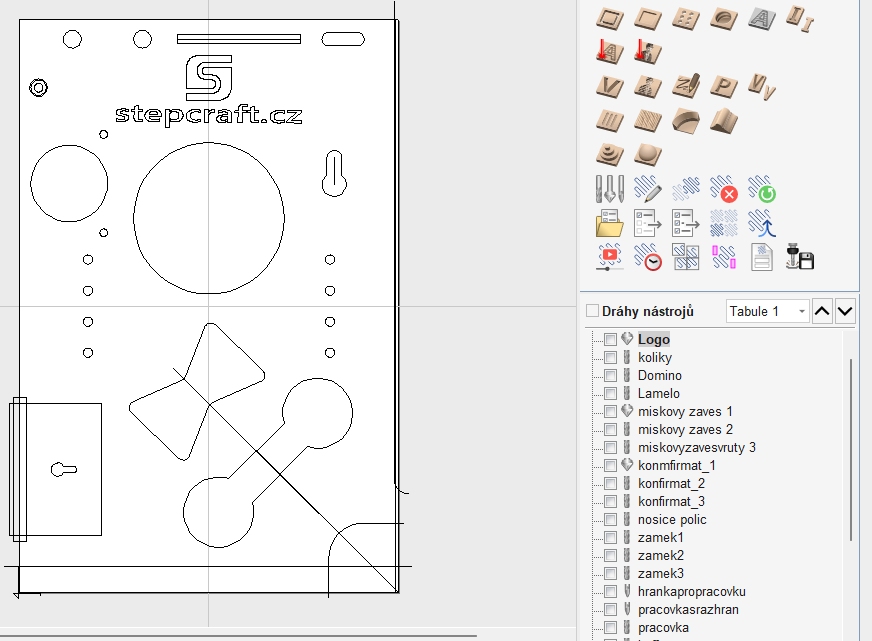Move toolpath up with up-arrow button
Image resolution: width=872 pixels, height=641 pixels.
point(822,311)
